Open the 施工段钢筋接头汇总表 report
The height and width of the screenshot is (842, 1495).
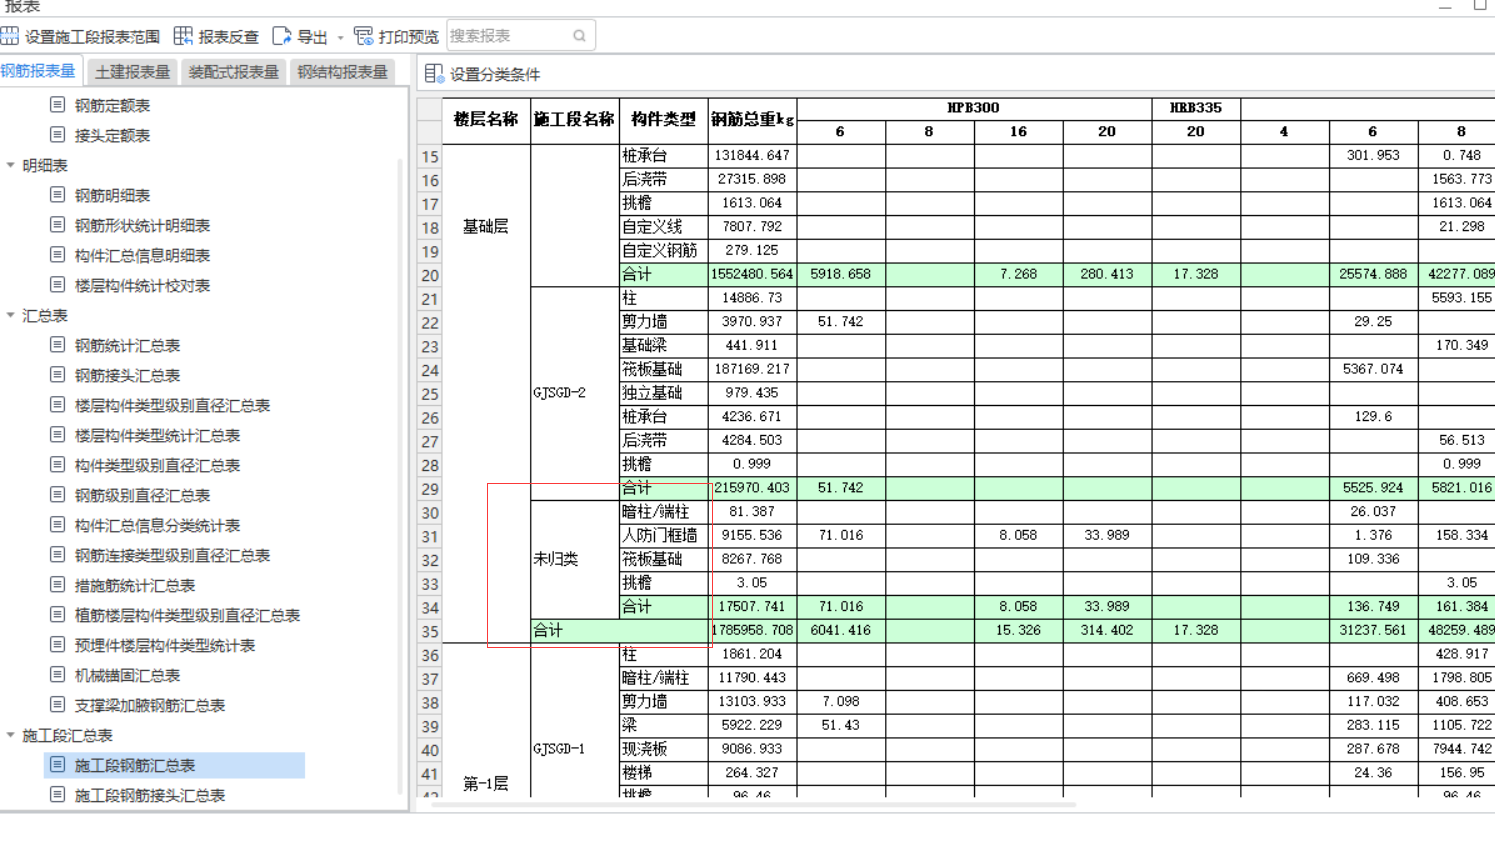tap(149, 795)
